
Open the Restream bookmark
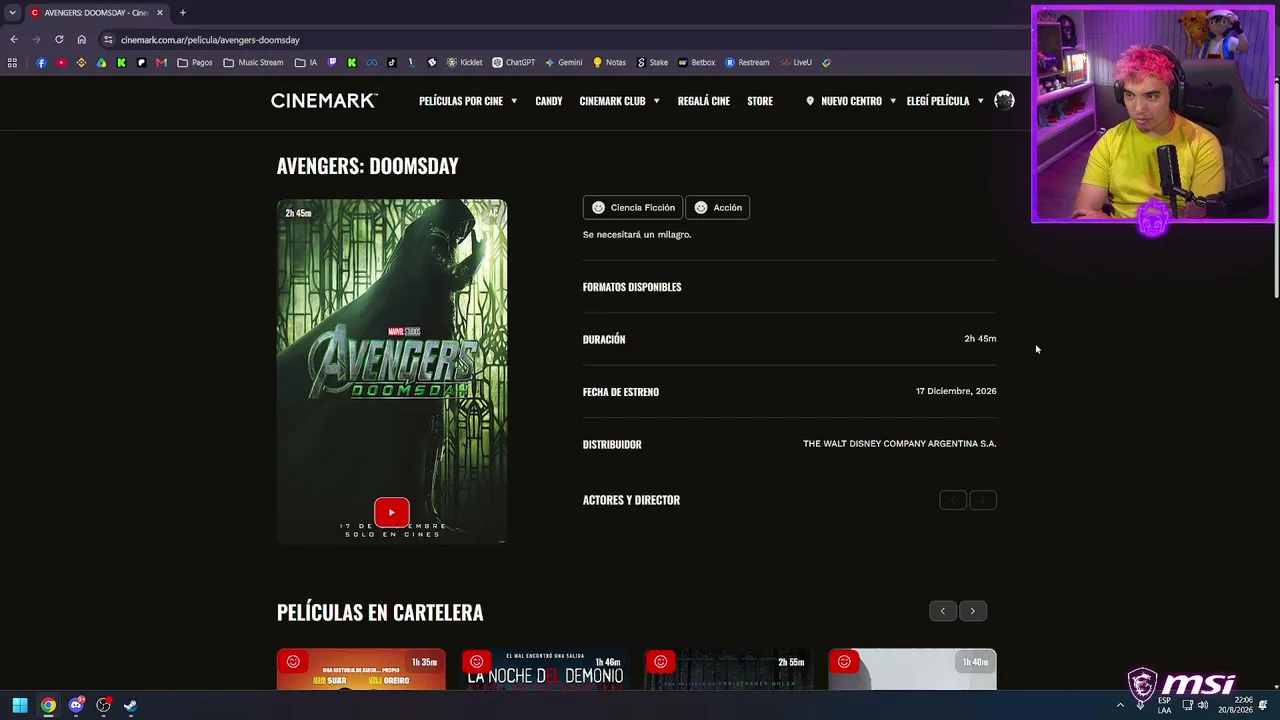point(747,62)
